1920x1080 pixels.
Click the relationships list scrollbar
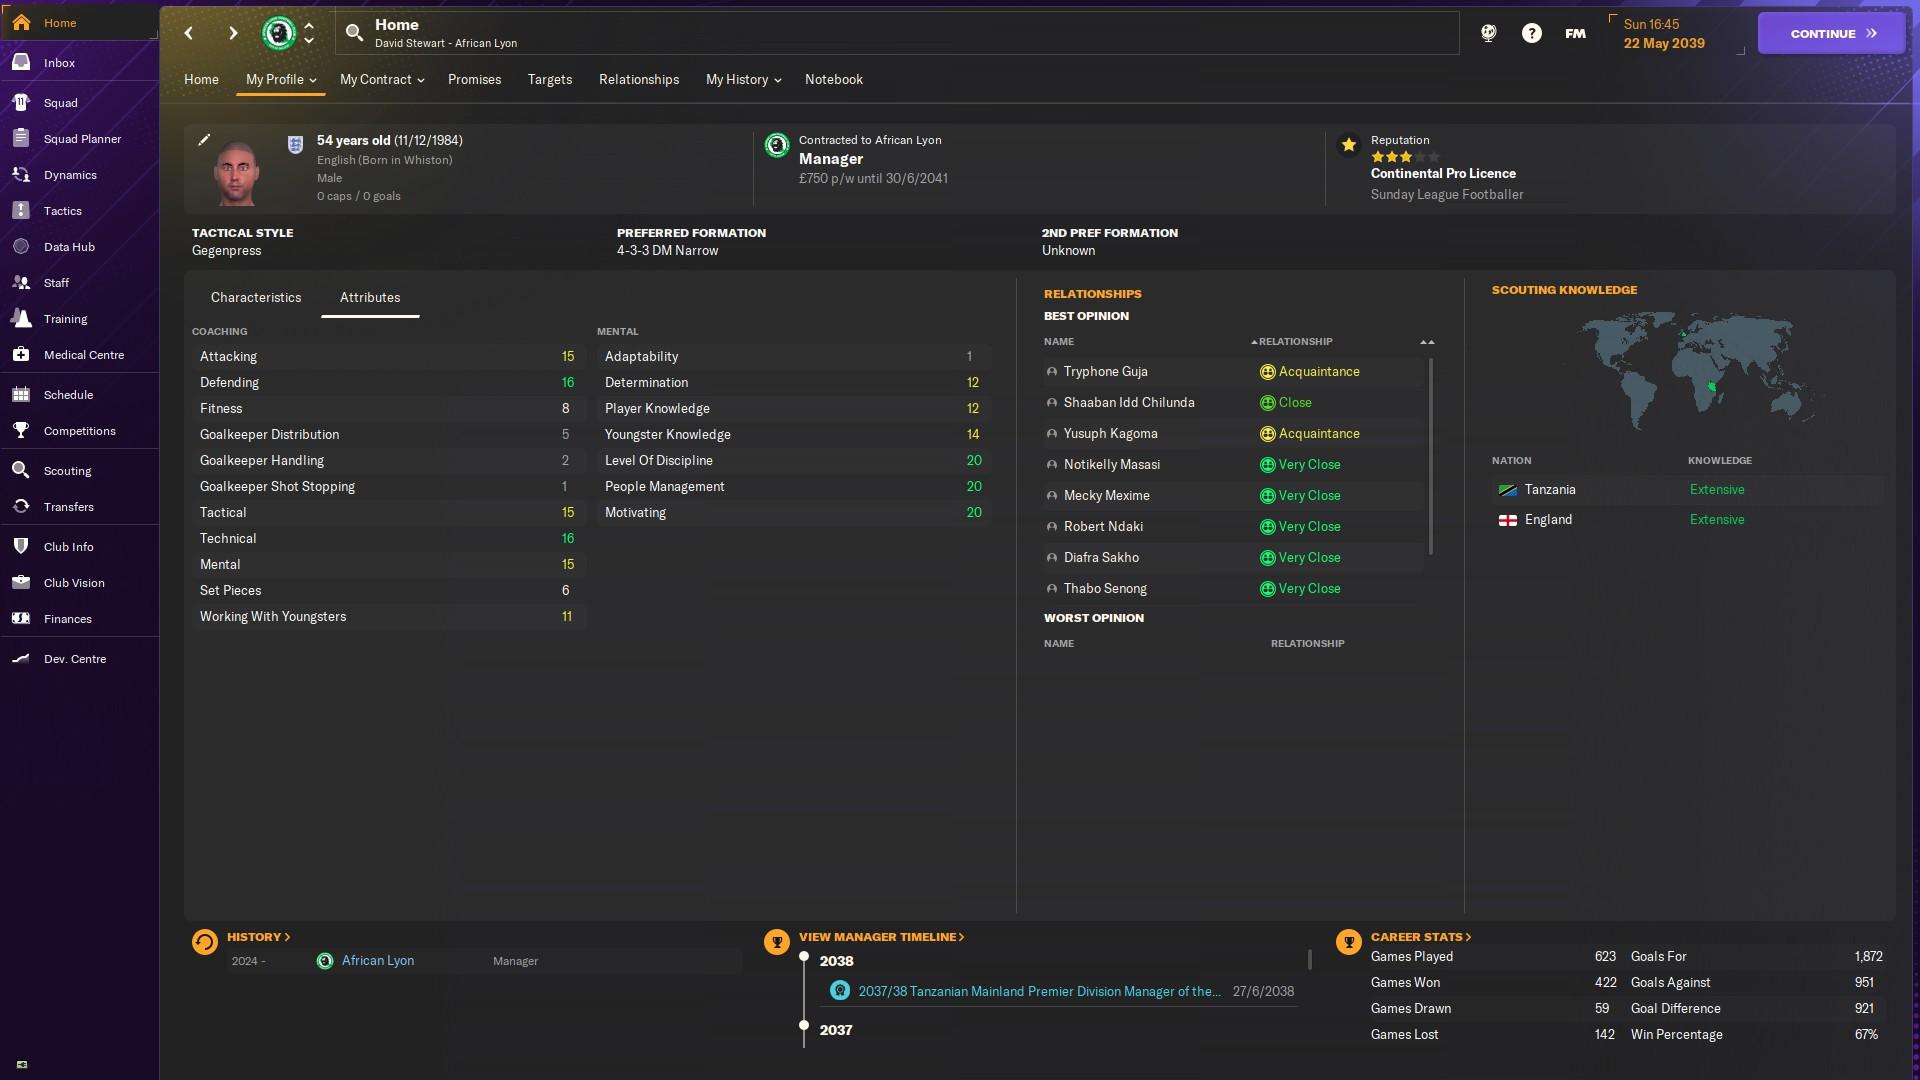click(x=1431, y=456)
